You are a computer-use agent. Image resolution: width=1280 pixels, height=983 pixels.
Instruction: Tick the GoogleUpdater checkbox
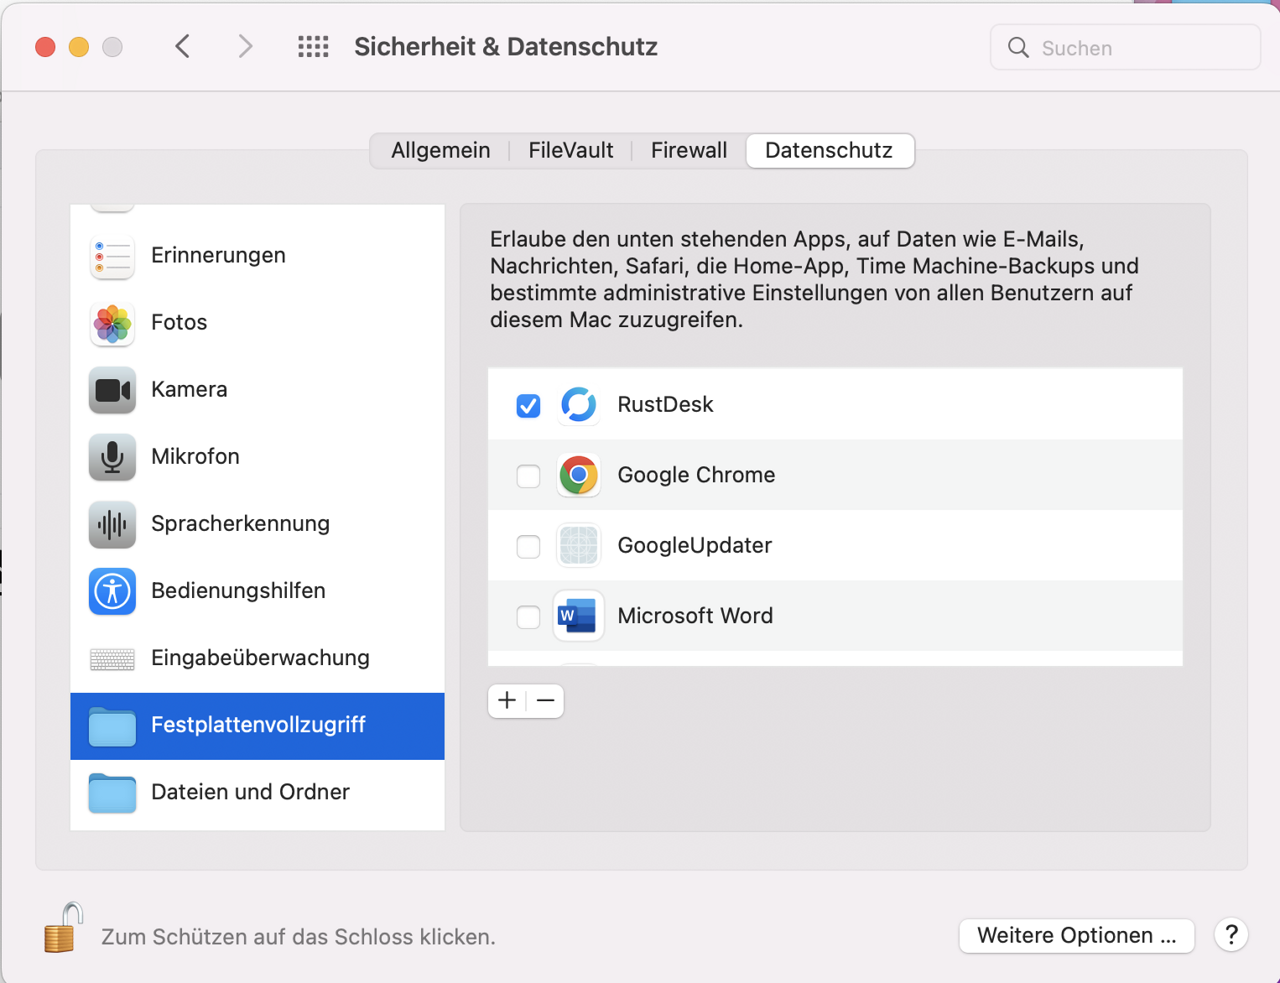point(528,546)
